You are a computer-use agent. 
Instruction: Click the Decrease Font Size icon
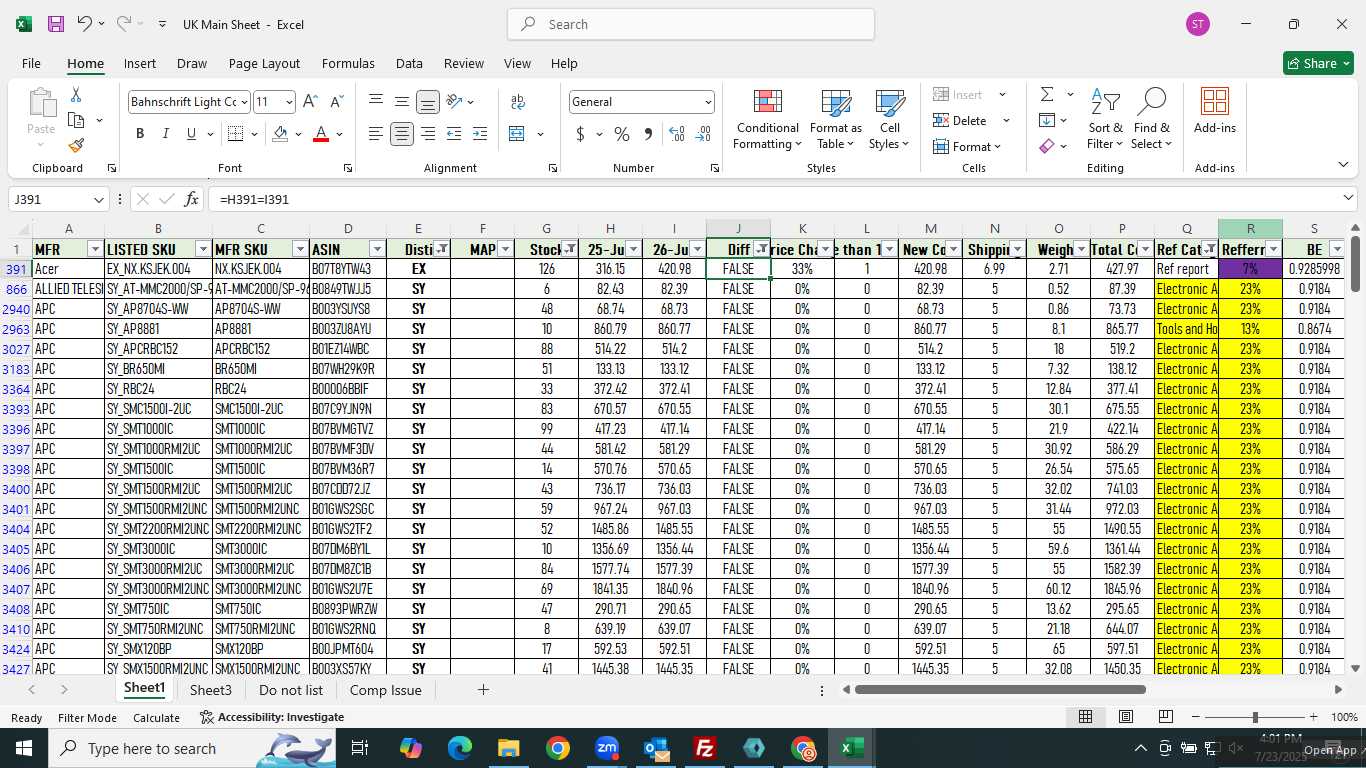[x=337, y=102]
